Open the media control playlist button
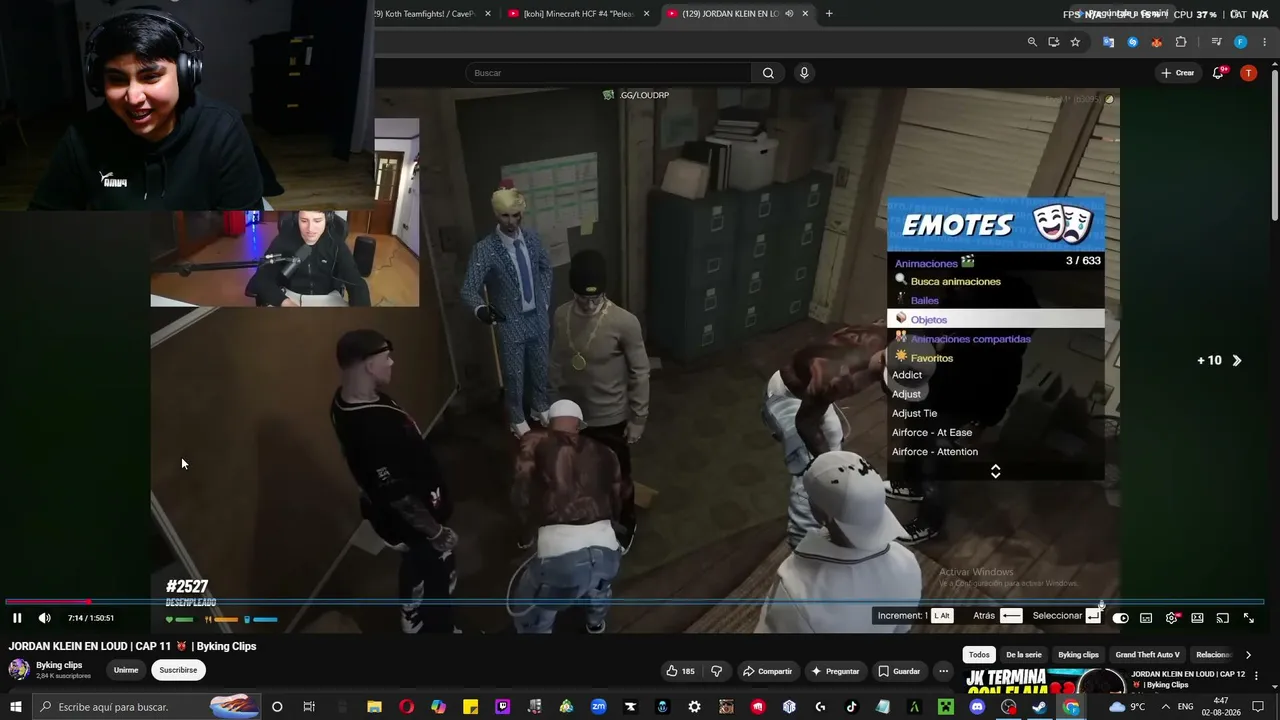The height and width of the screenshot is (720, 1280). coord(1216,42)
